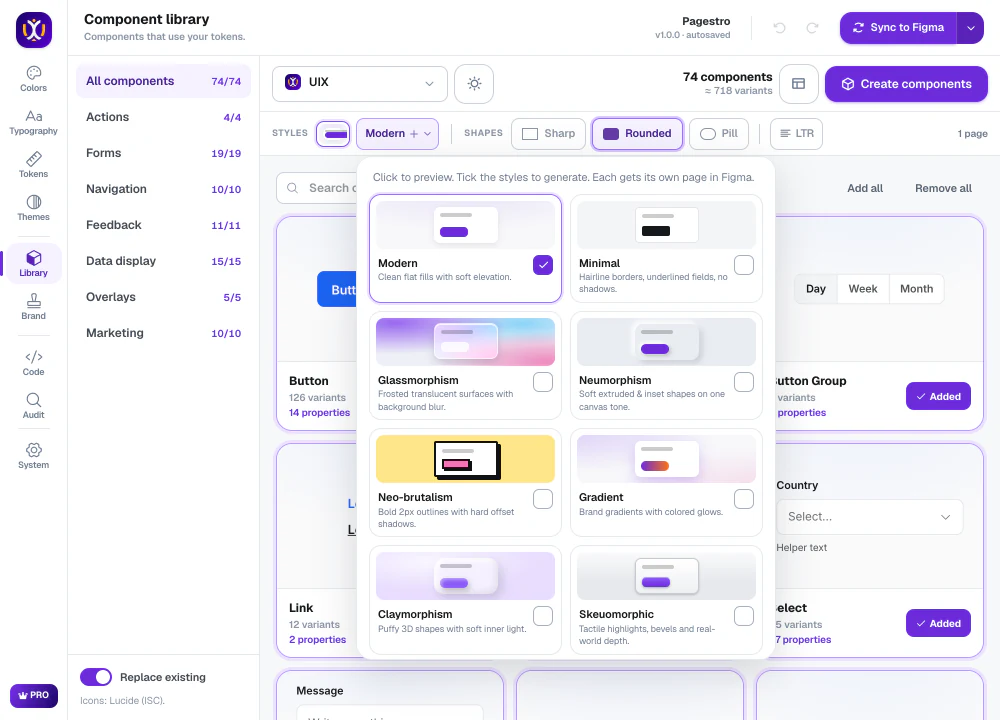Screen dimensions: 1000x720
Task: Click the Create components button
Action: click(906, 84)
